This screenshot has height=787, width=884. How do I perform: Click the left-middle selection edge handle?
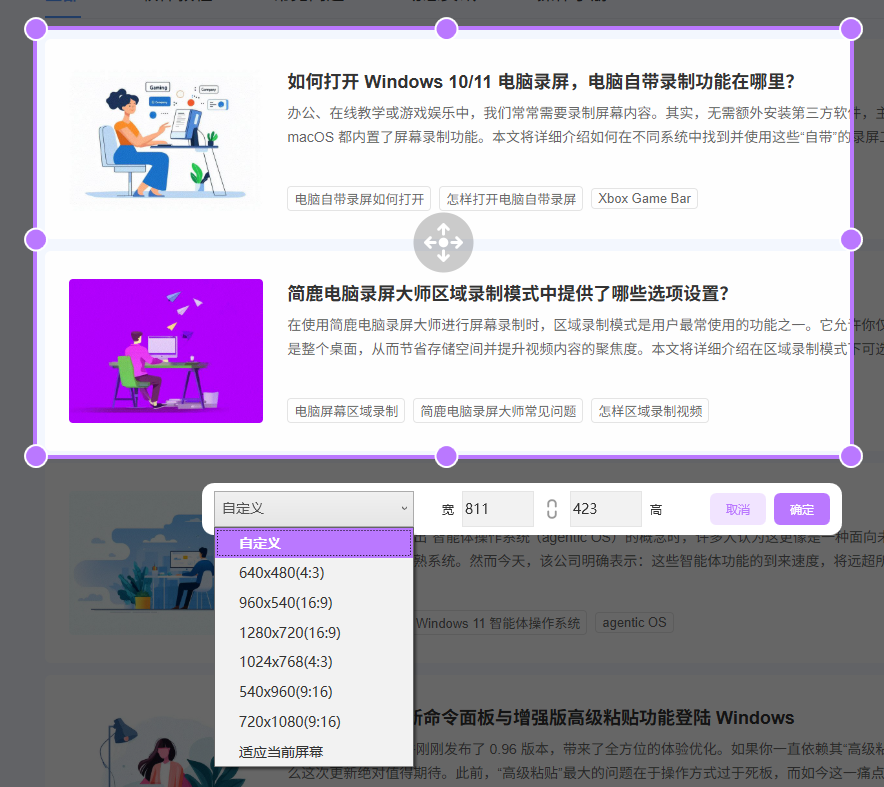click(x=36, y=239)
